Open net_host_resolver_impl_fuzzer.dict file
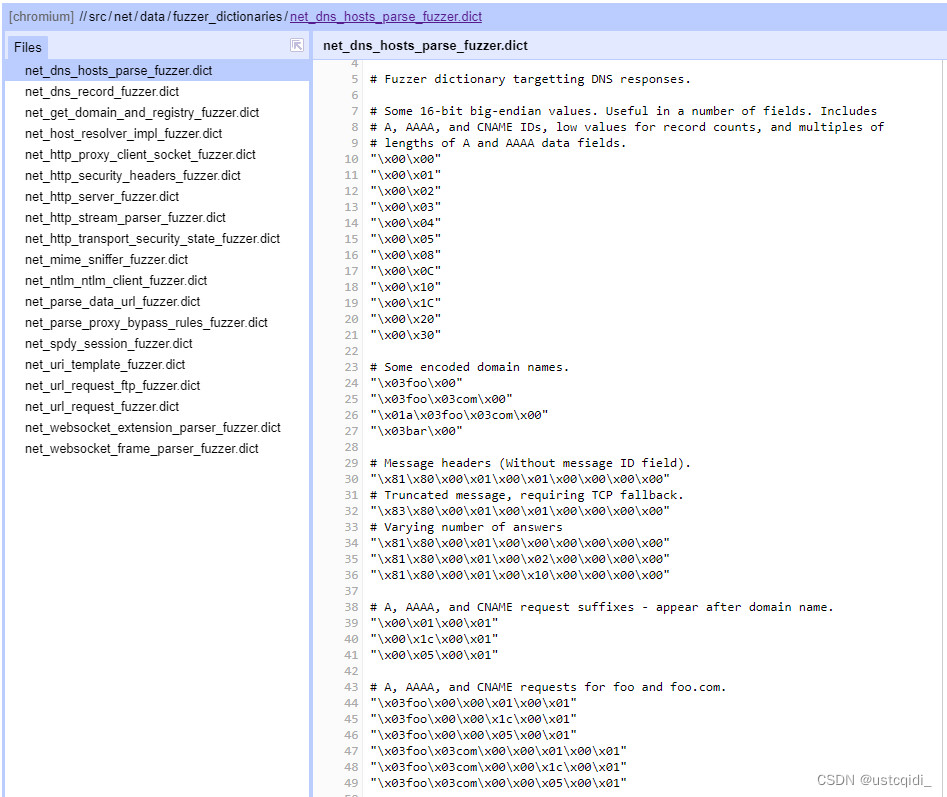The height and width of the screenshot is (797, 947). [x=123, y=133]
